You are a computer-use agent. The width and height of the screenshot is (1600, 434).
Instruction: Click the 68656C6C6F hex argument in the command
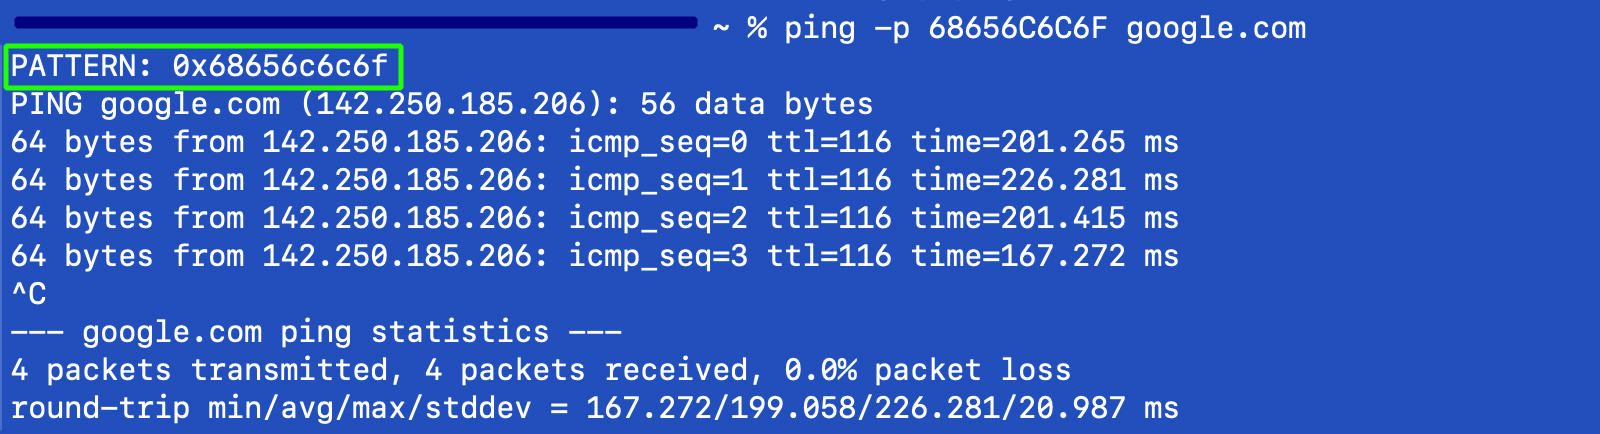tap(1017, 29)
